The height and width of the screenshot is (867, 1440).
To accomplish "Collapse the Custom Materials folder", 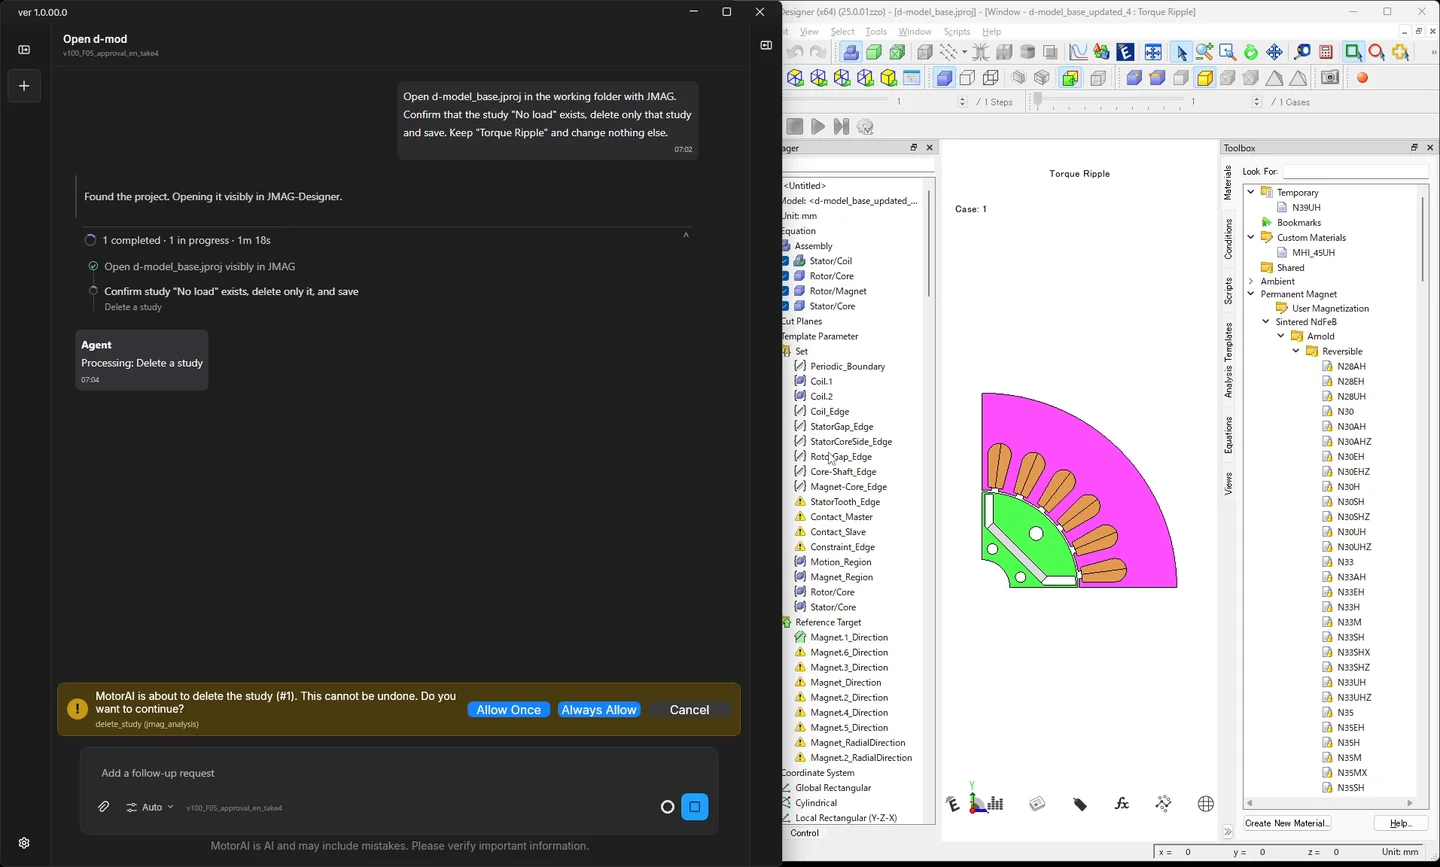I will 1251,237.
